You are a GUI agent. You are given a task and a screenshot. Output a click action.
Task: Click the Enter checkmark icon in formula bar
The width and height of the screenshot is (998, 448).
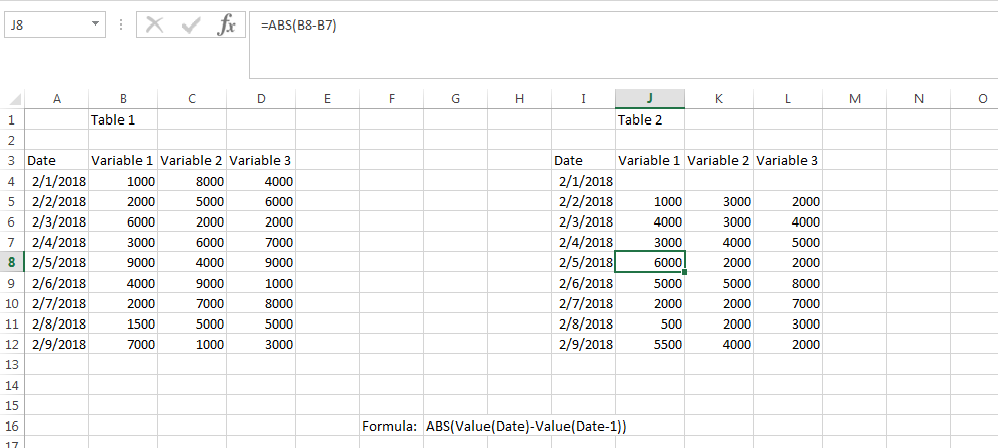(191, 25)
